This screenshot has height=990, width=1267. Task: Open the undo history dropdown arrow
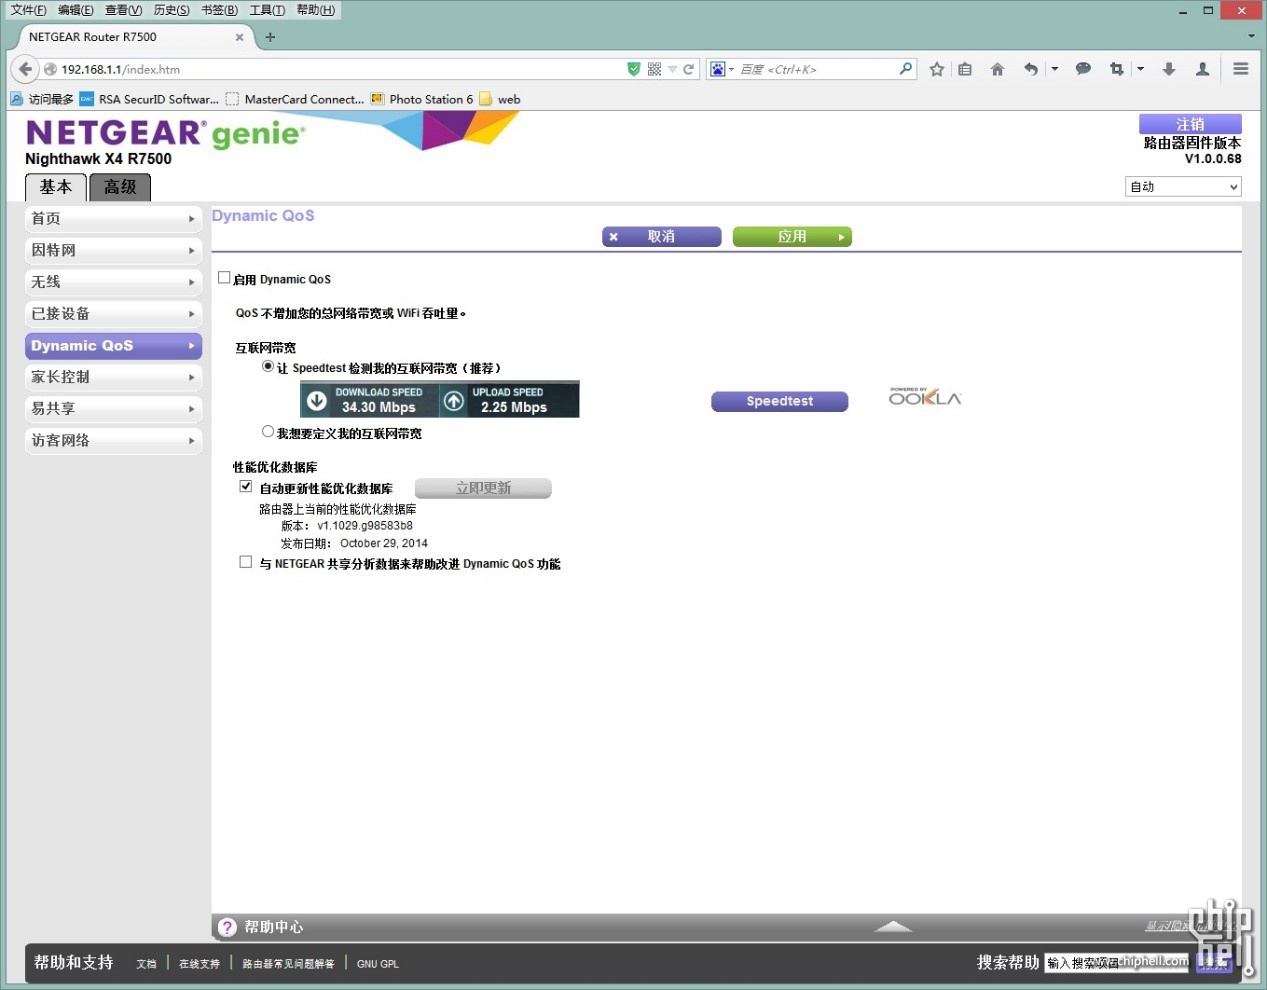pos(1055,69)
